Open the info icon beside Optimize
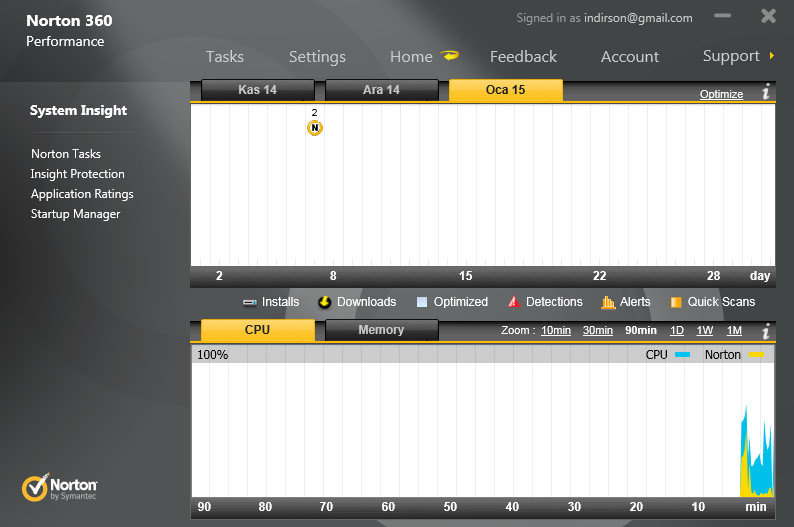 [x=766, y=92]
